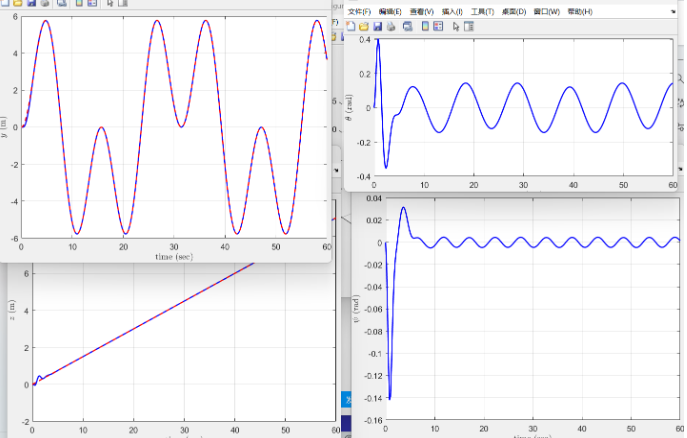Select Edit Plot arrow in y-plot window
Screen dimensions: 687x438
(x=110, y=3)
